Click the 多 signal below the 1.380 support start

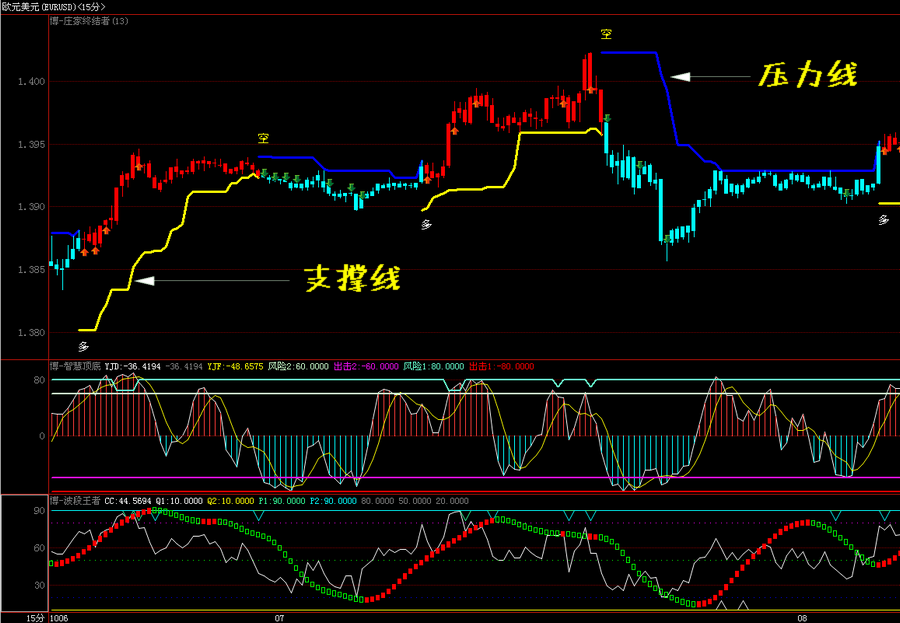pyautogui.click(x=84, y=346)
